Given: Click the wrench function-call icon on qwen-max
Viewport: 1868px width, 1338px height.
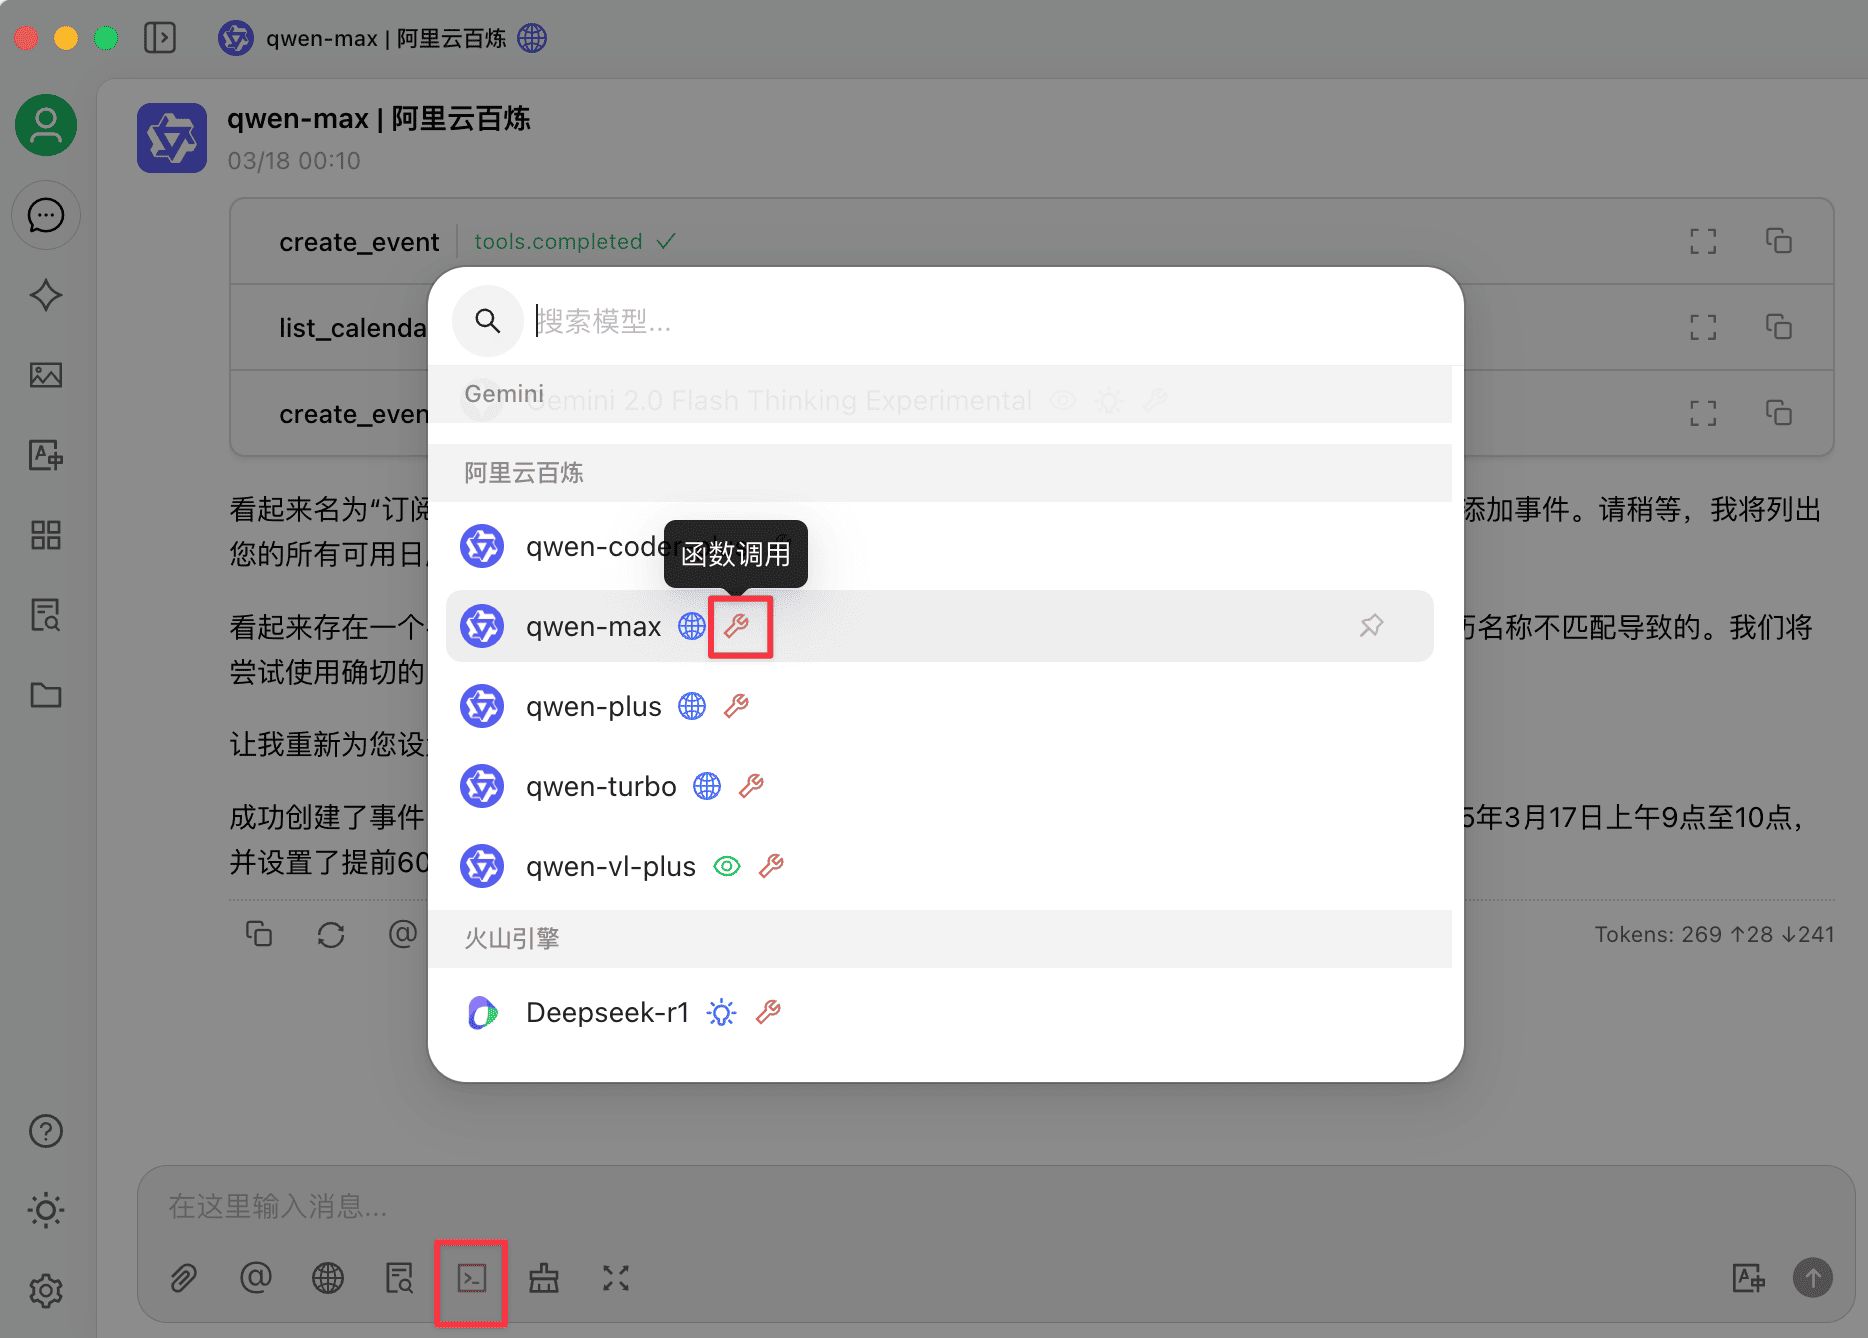Looking at the screenshot, I should point(737,626).
